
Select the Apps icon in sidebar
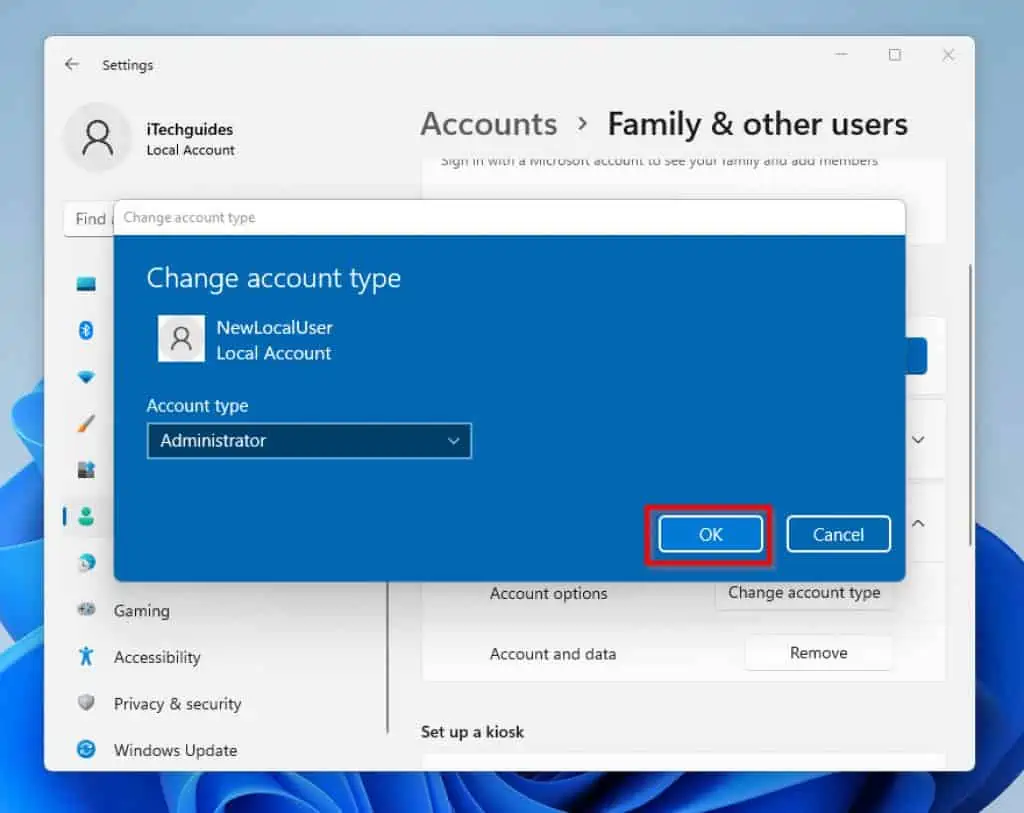pos(86,470)
